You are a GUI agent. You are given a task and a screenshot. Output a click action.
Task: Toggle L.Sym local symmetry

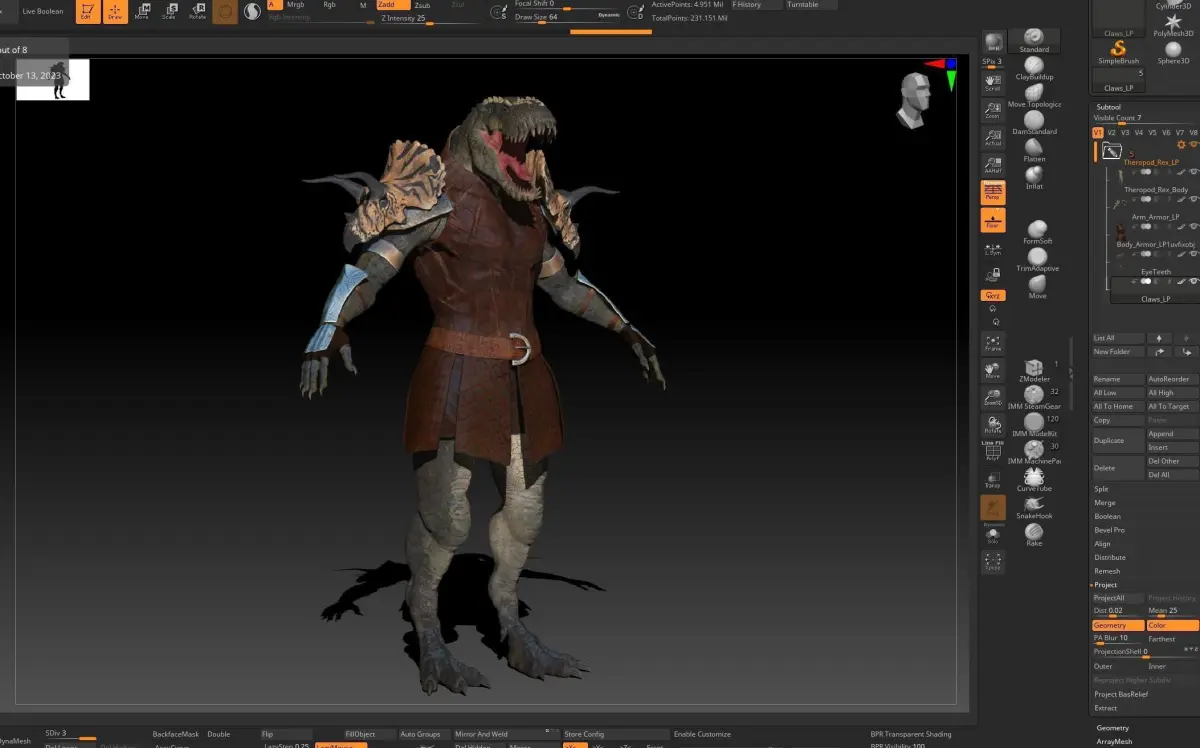pos(993,248)
